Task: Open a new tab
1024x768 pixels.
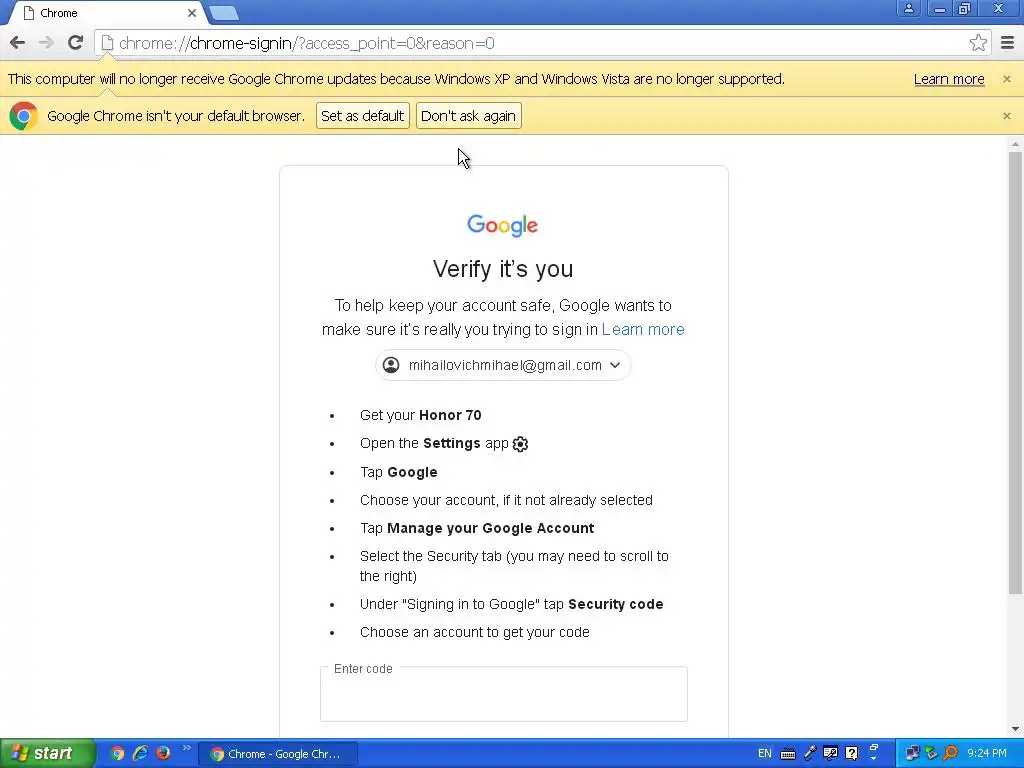Action: [224, 13]
